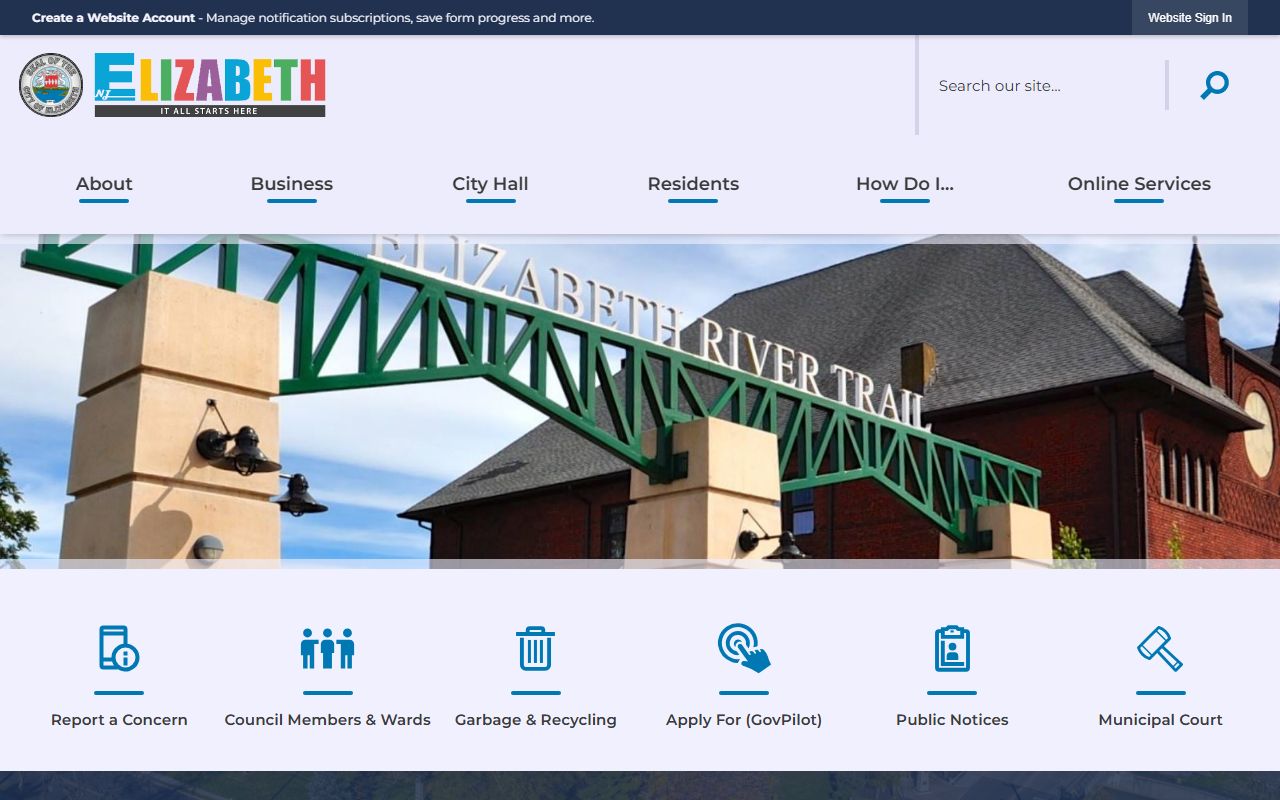
Task: Click the Elizabeth River Trail banner image
Action: [640, 400]
